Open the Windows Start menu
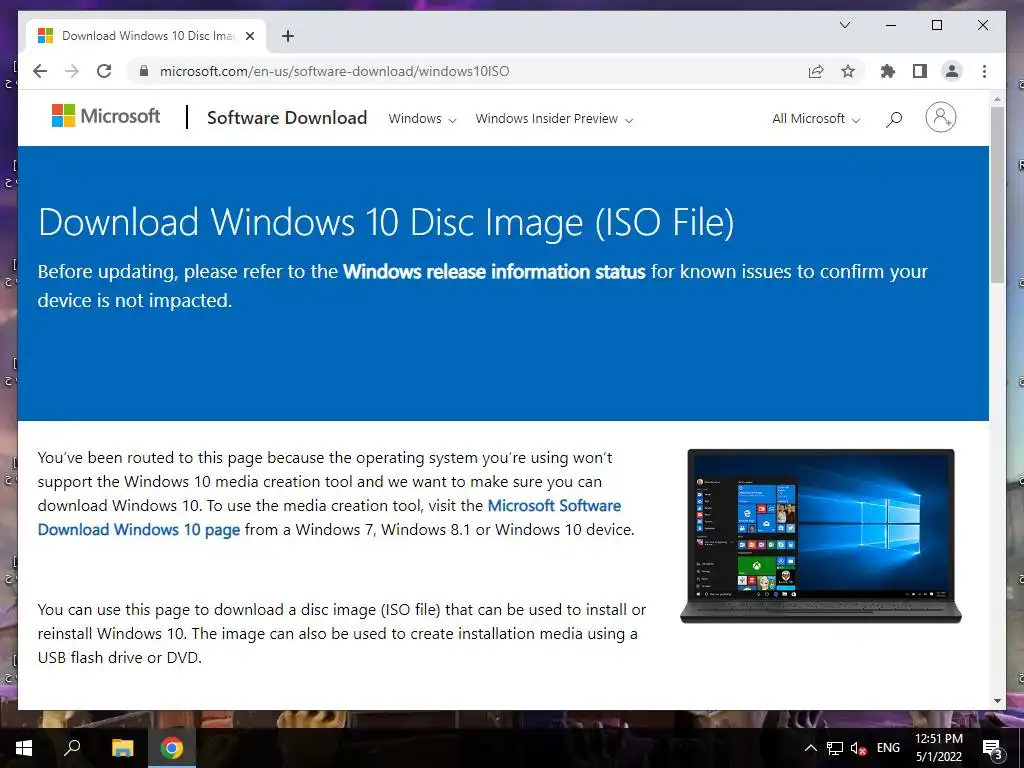The width and height of the screenshot is (1024, 768). pos(24,748)
